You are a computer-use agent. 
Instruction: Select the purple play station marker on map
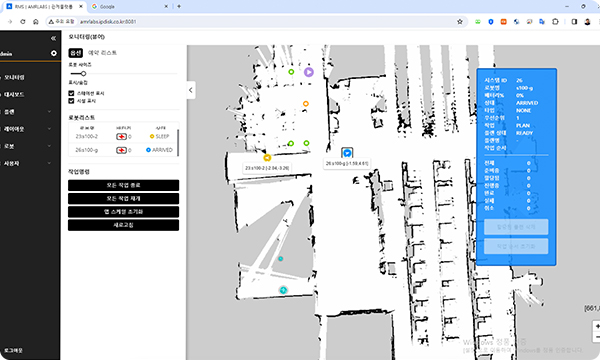coord(309,72)
